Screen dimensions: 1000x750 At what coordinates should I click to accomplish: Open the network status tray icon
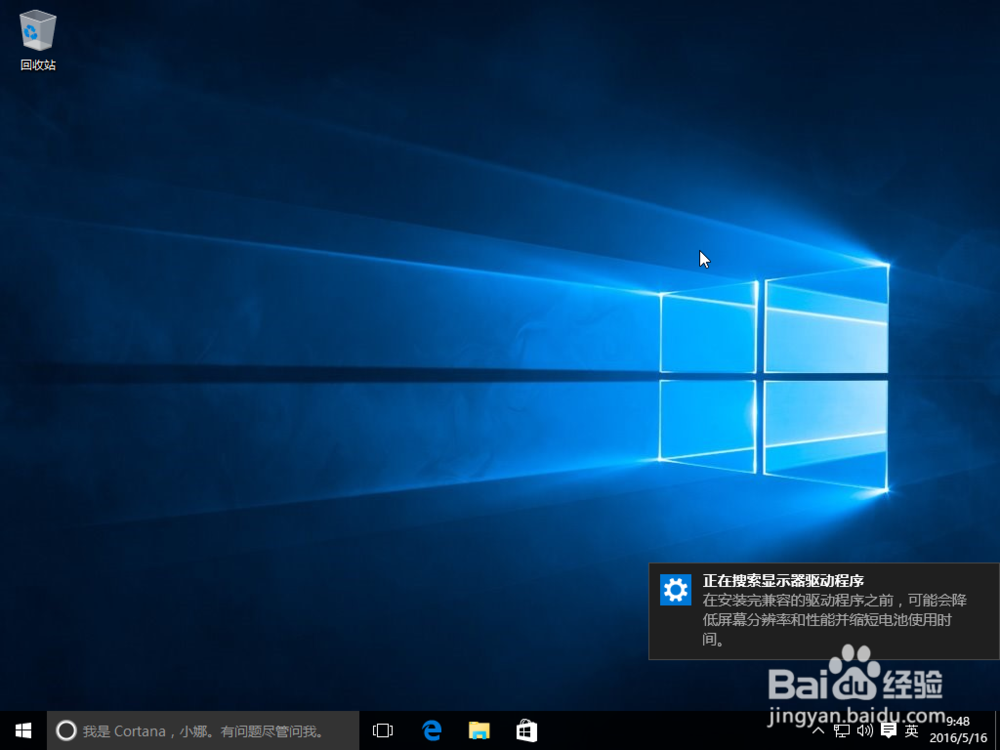[x=841, y=731]
